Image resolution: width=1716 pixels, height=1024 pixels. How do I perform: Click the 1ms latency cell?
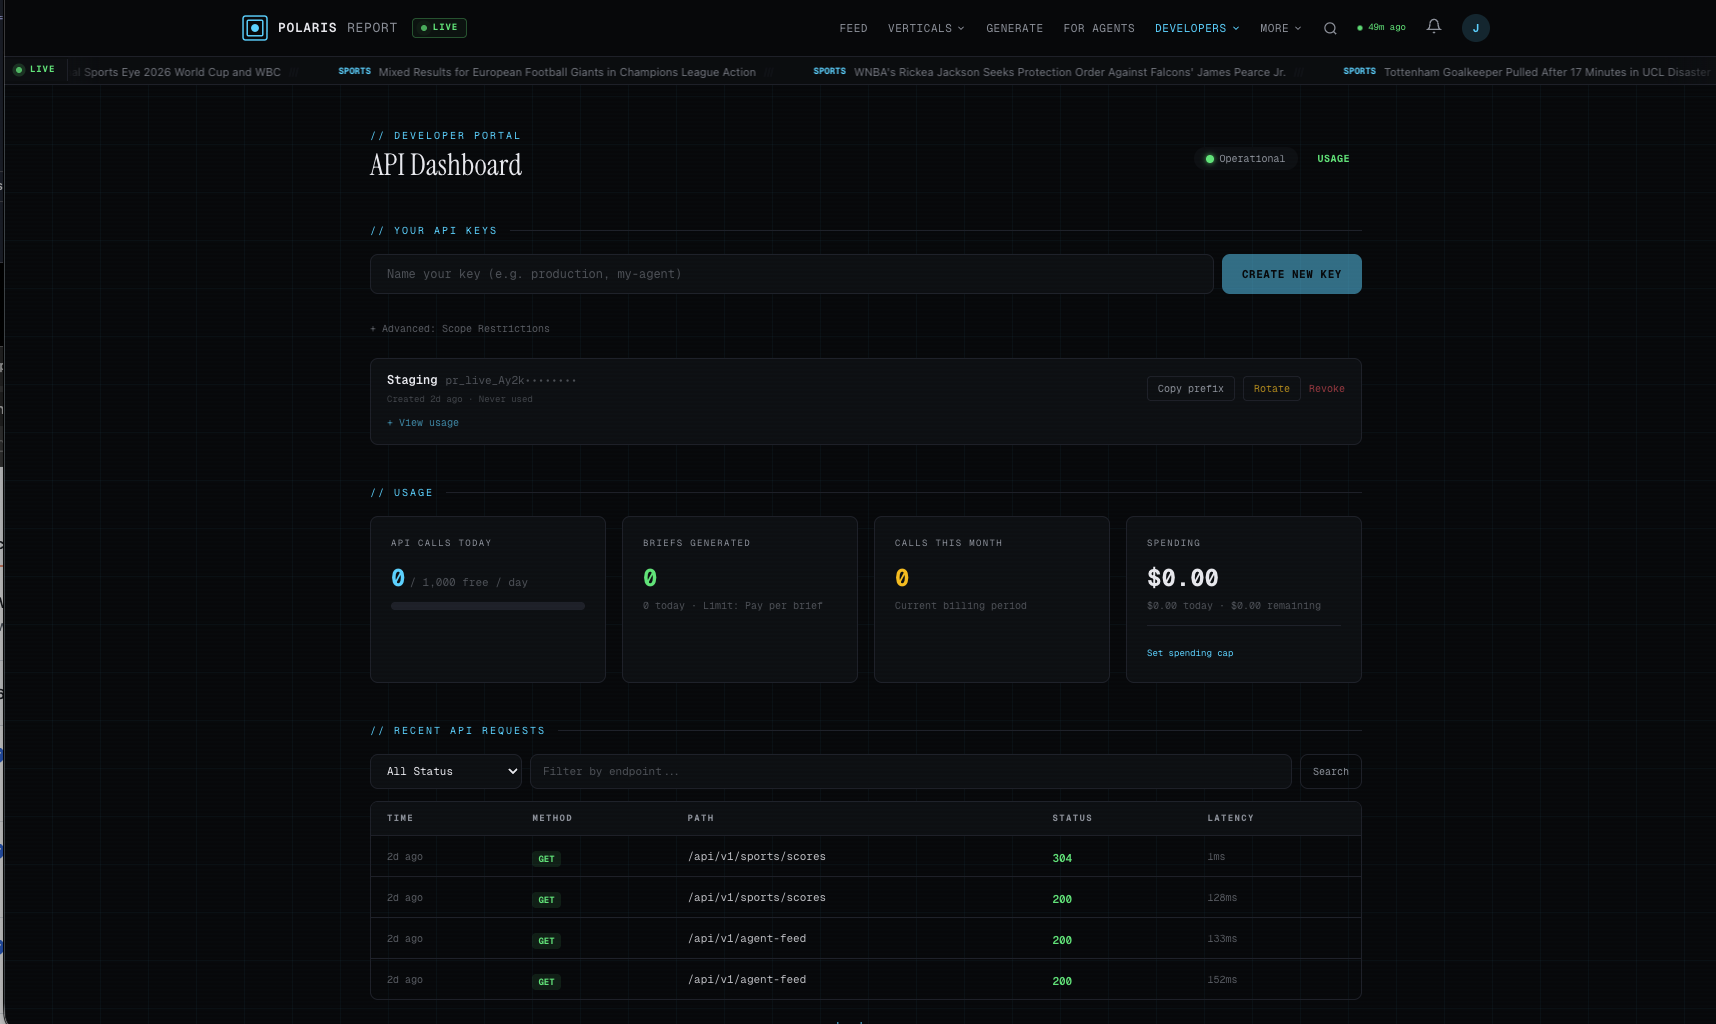coord(1216,857)
